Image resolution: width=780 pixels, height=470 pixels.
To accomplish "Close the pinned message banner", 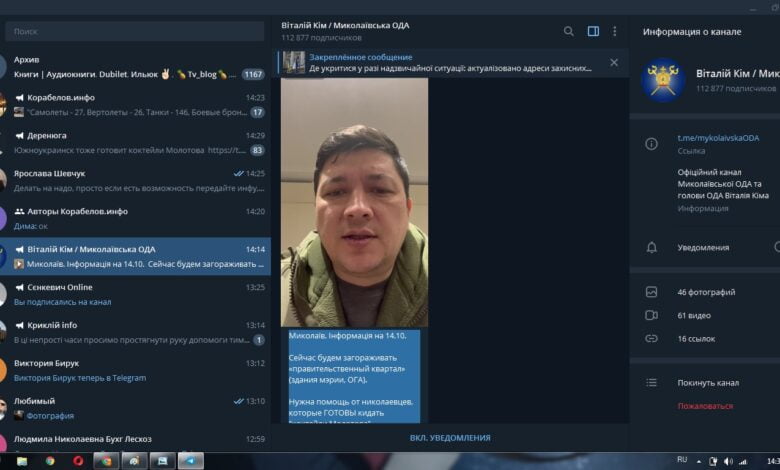I will (x=614, y=63).
